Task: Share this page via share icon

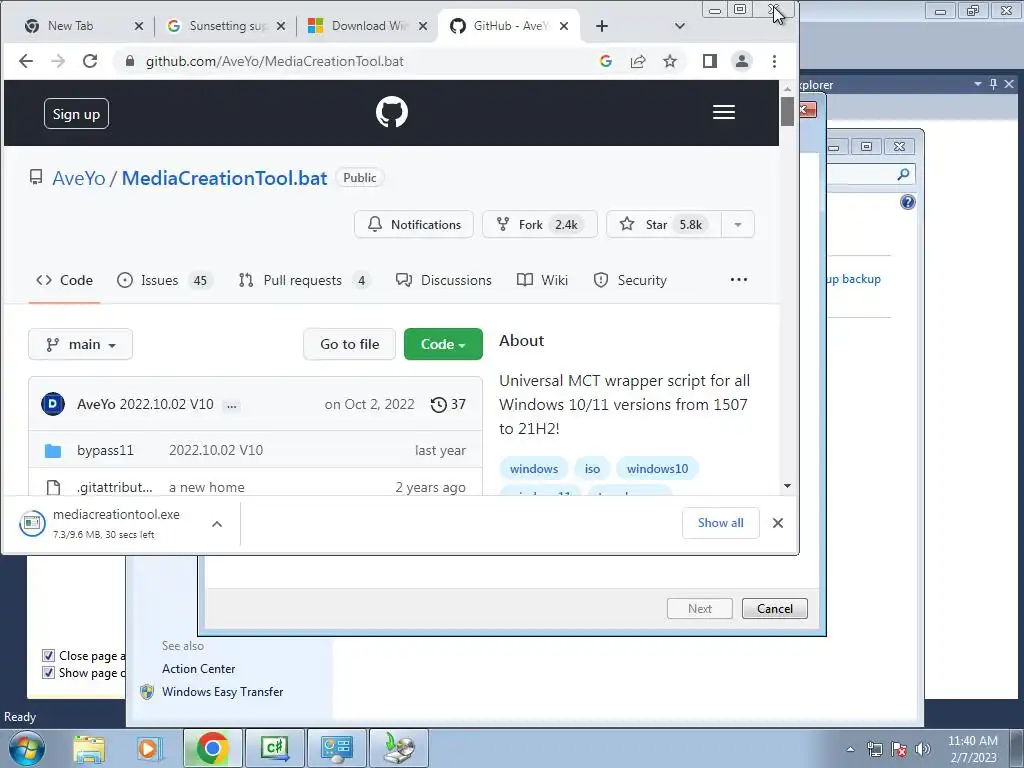Action: (x=638, y=61)
